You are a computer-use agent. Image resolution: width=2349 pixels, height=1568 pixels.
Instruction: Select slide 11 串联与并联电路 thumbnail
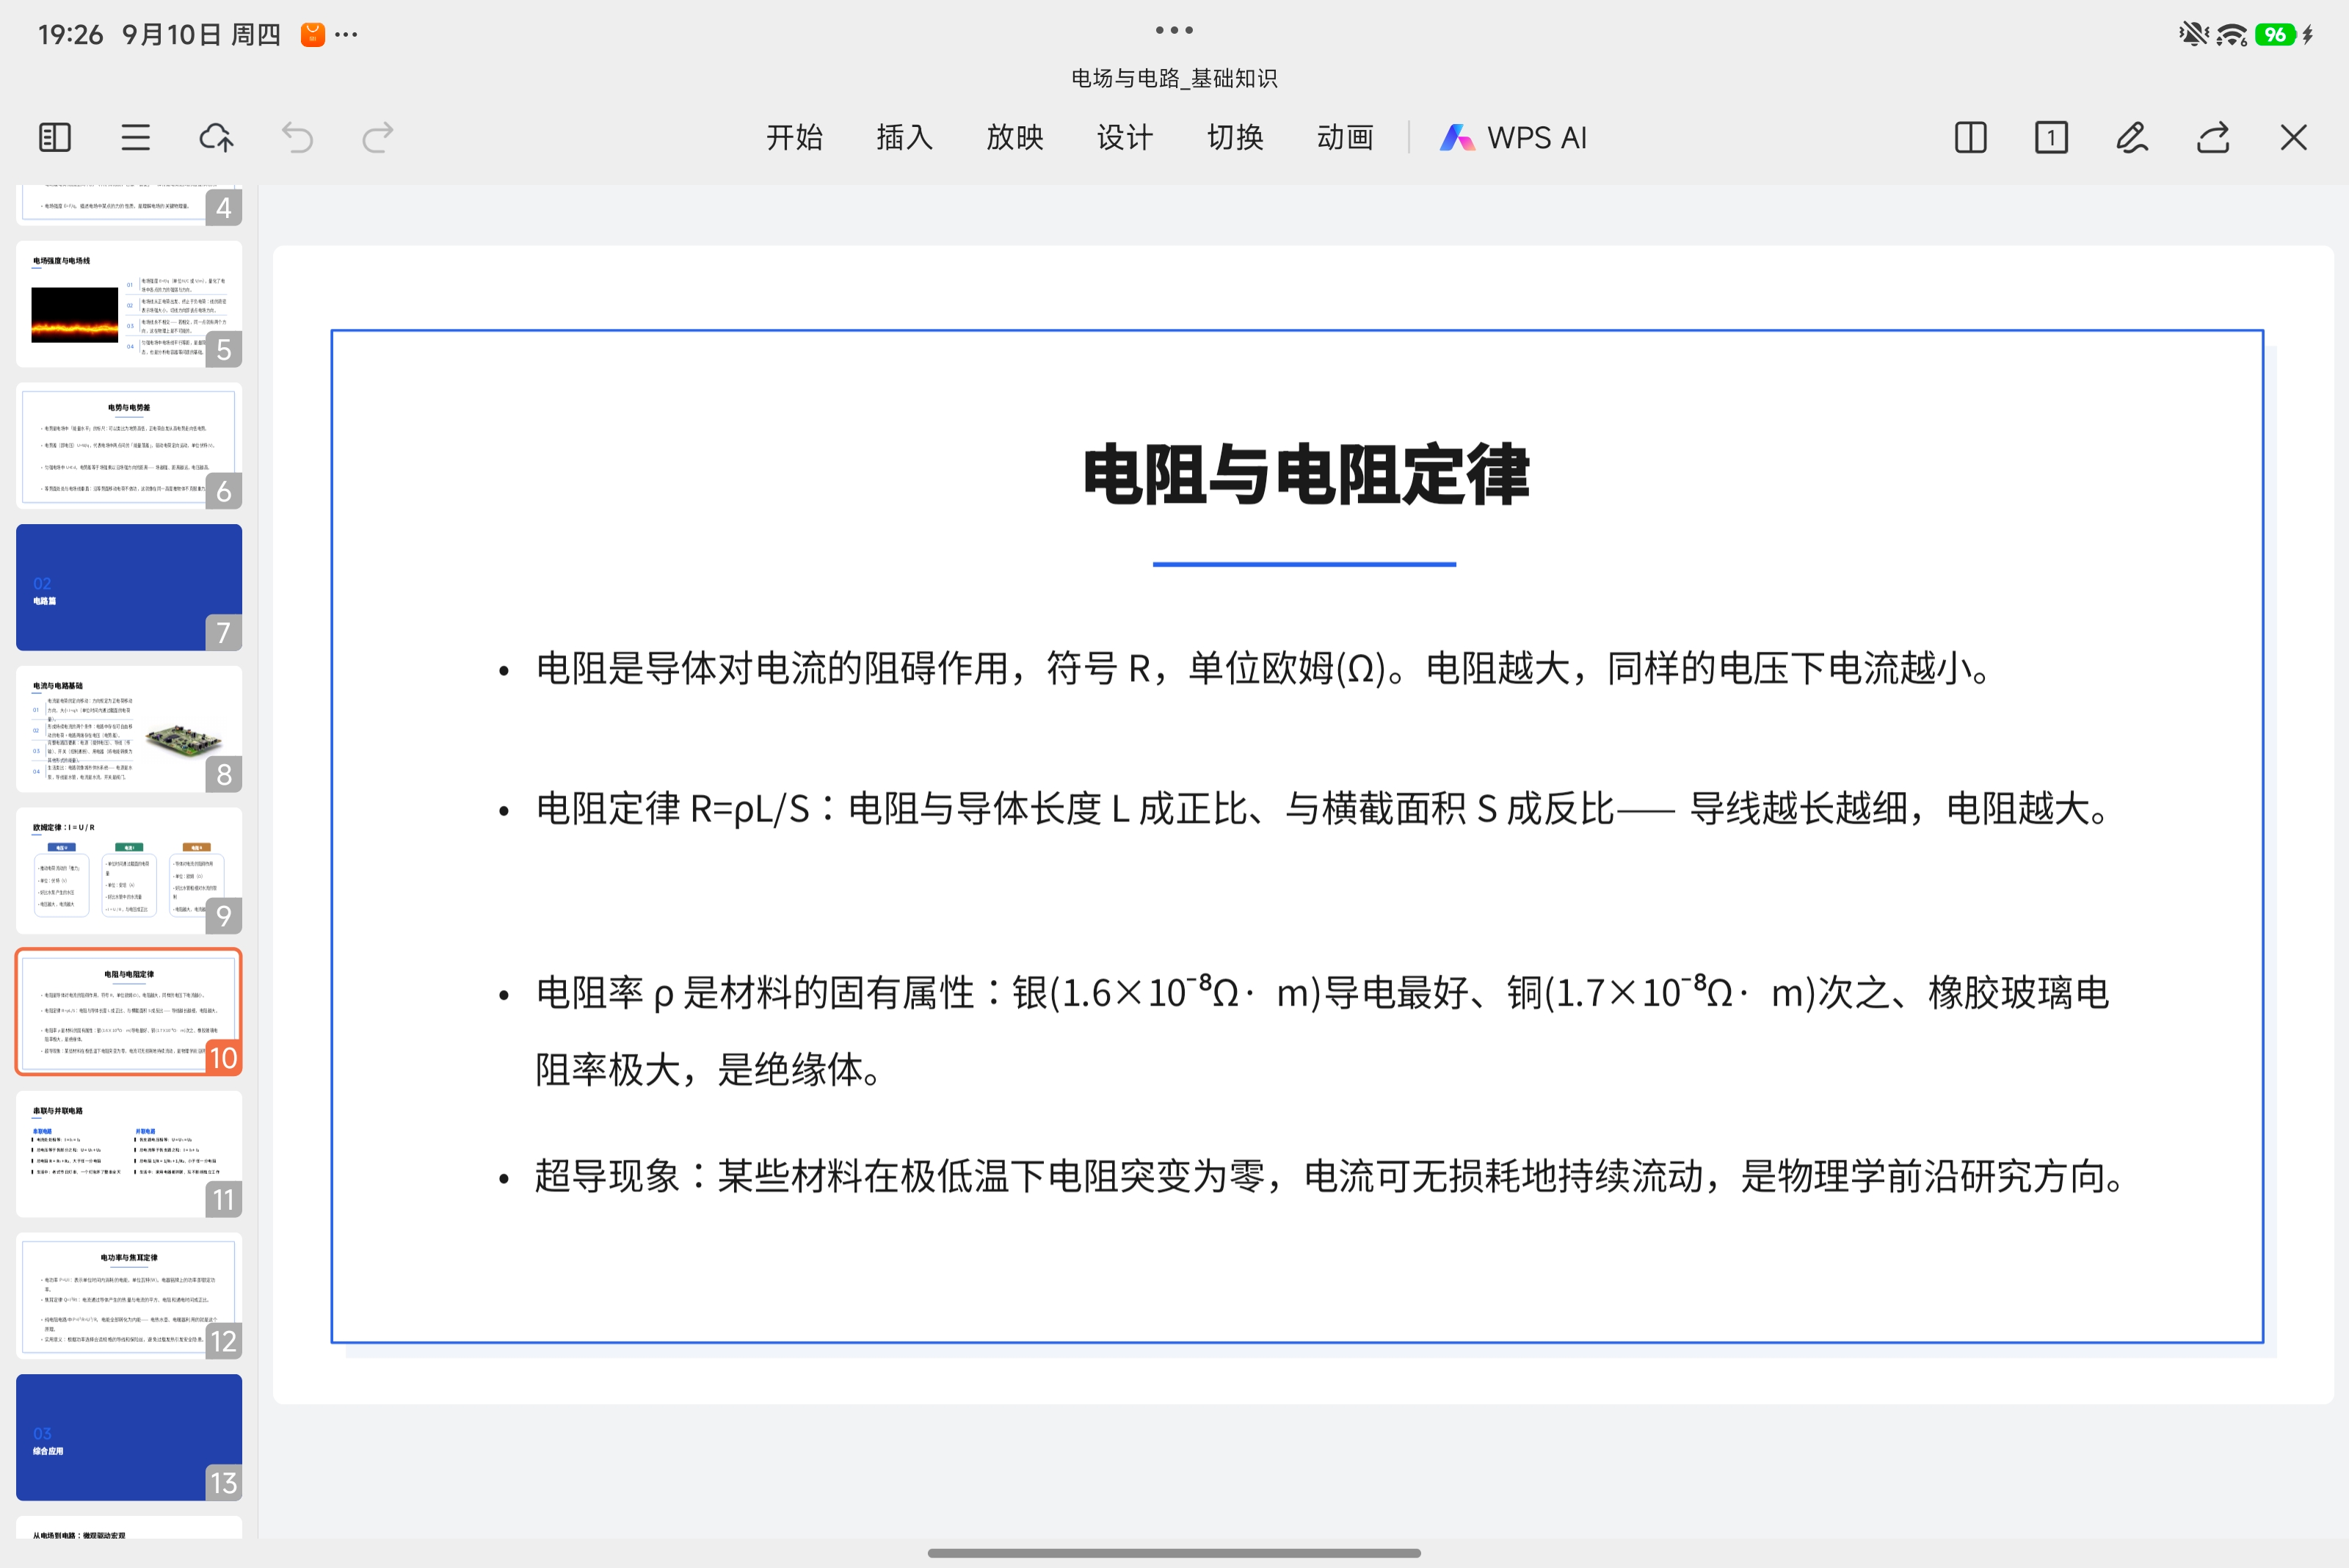click(x=129, y=1154)
